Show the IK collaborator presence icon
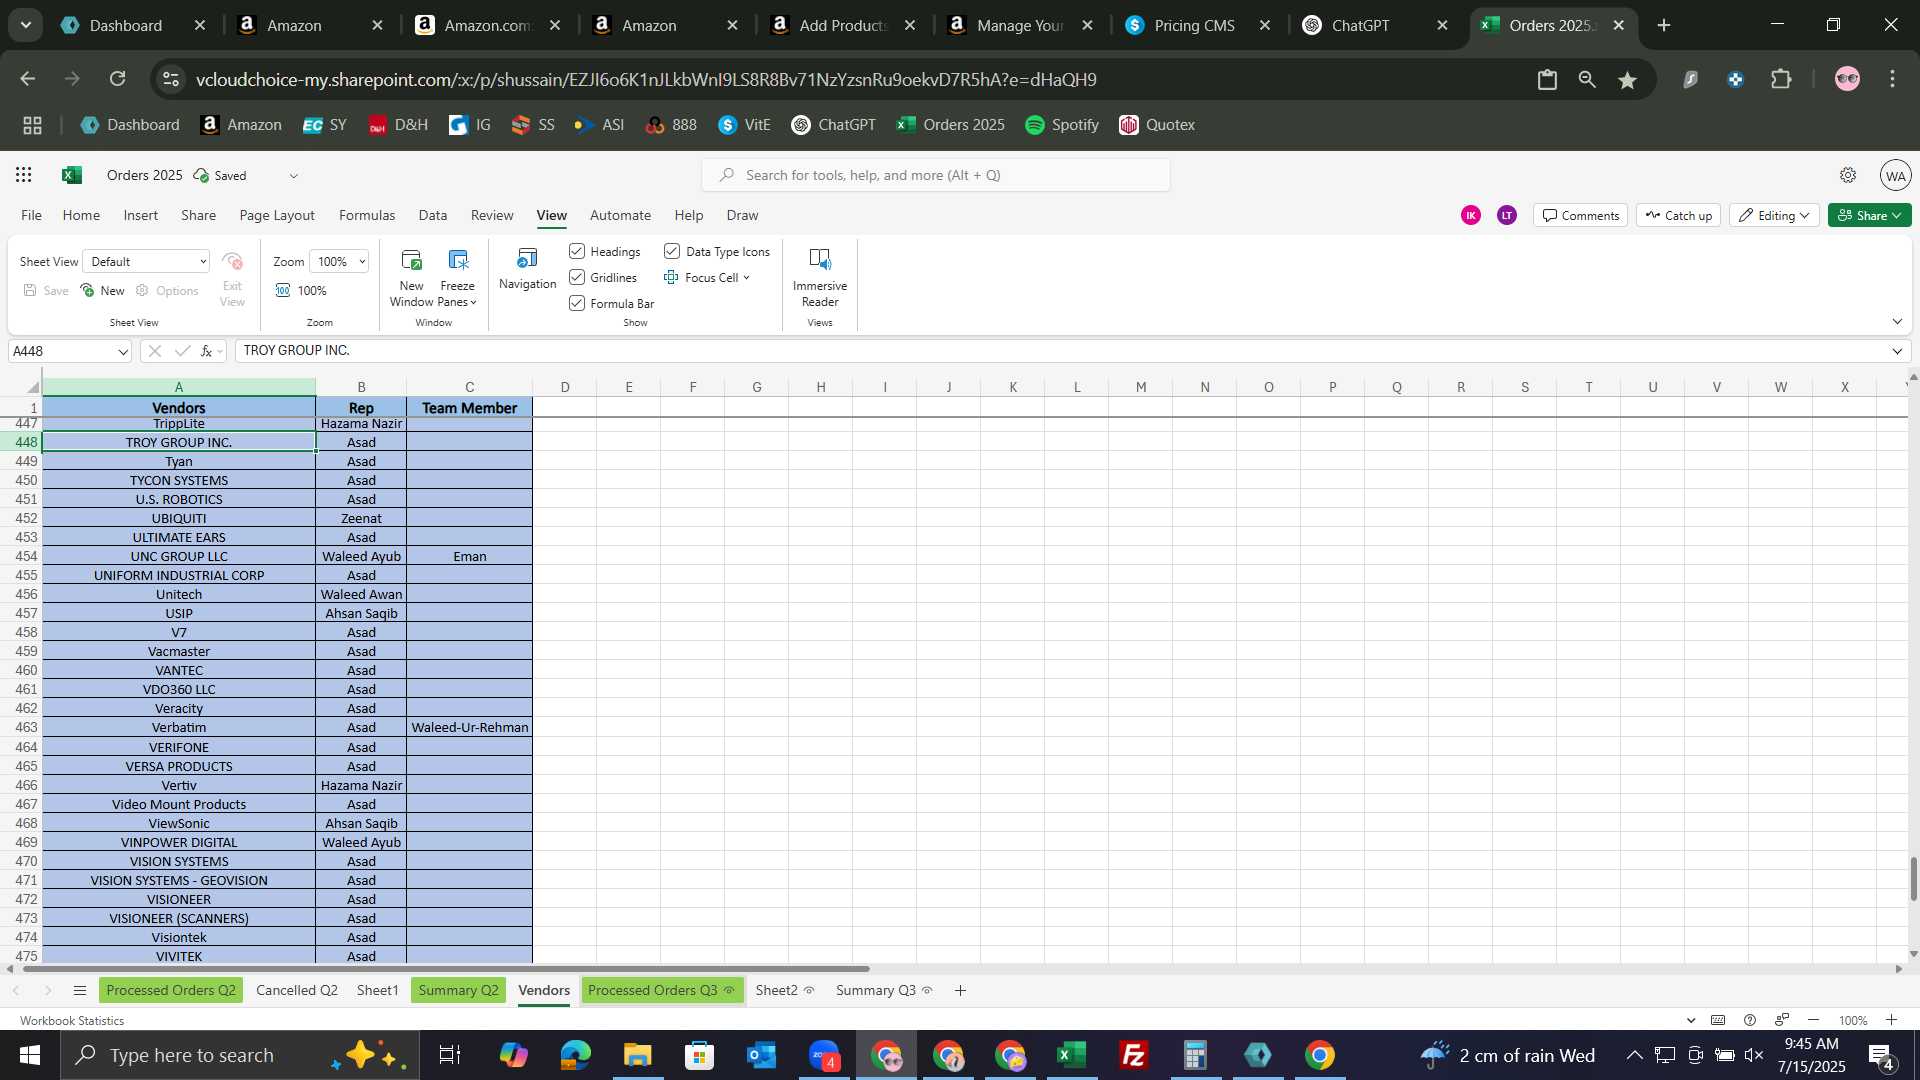 point(1470,215)
